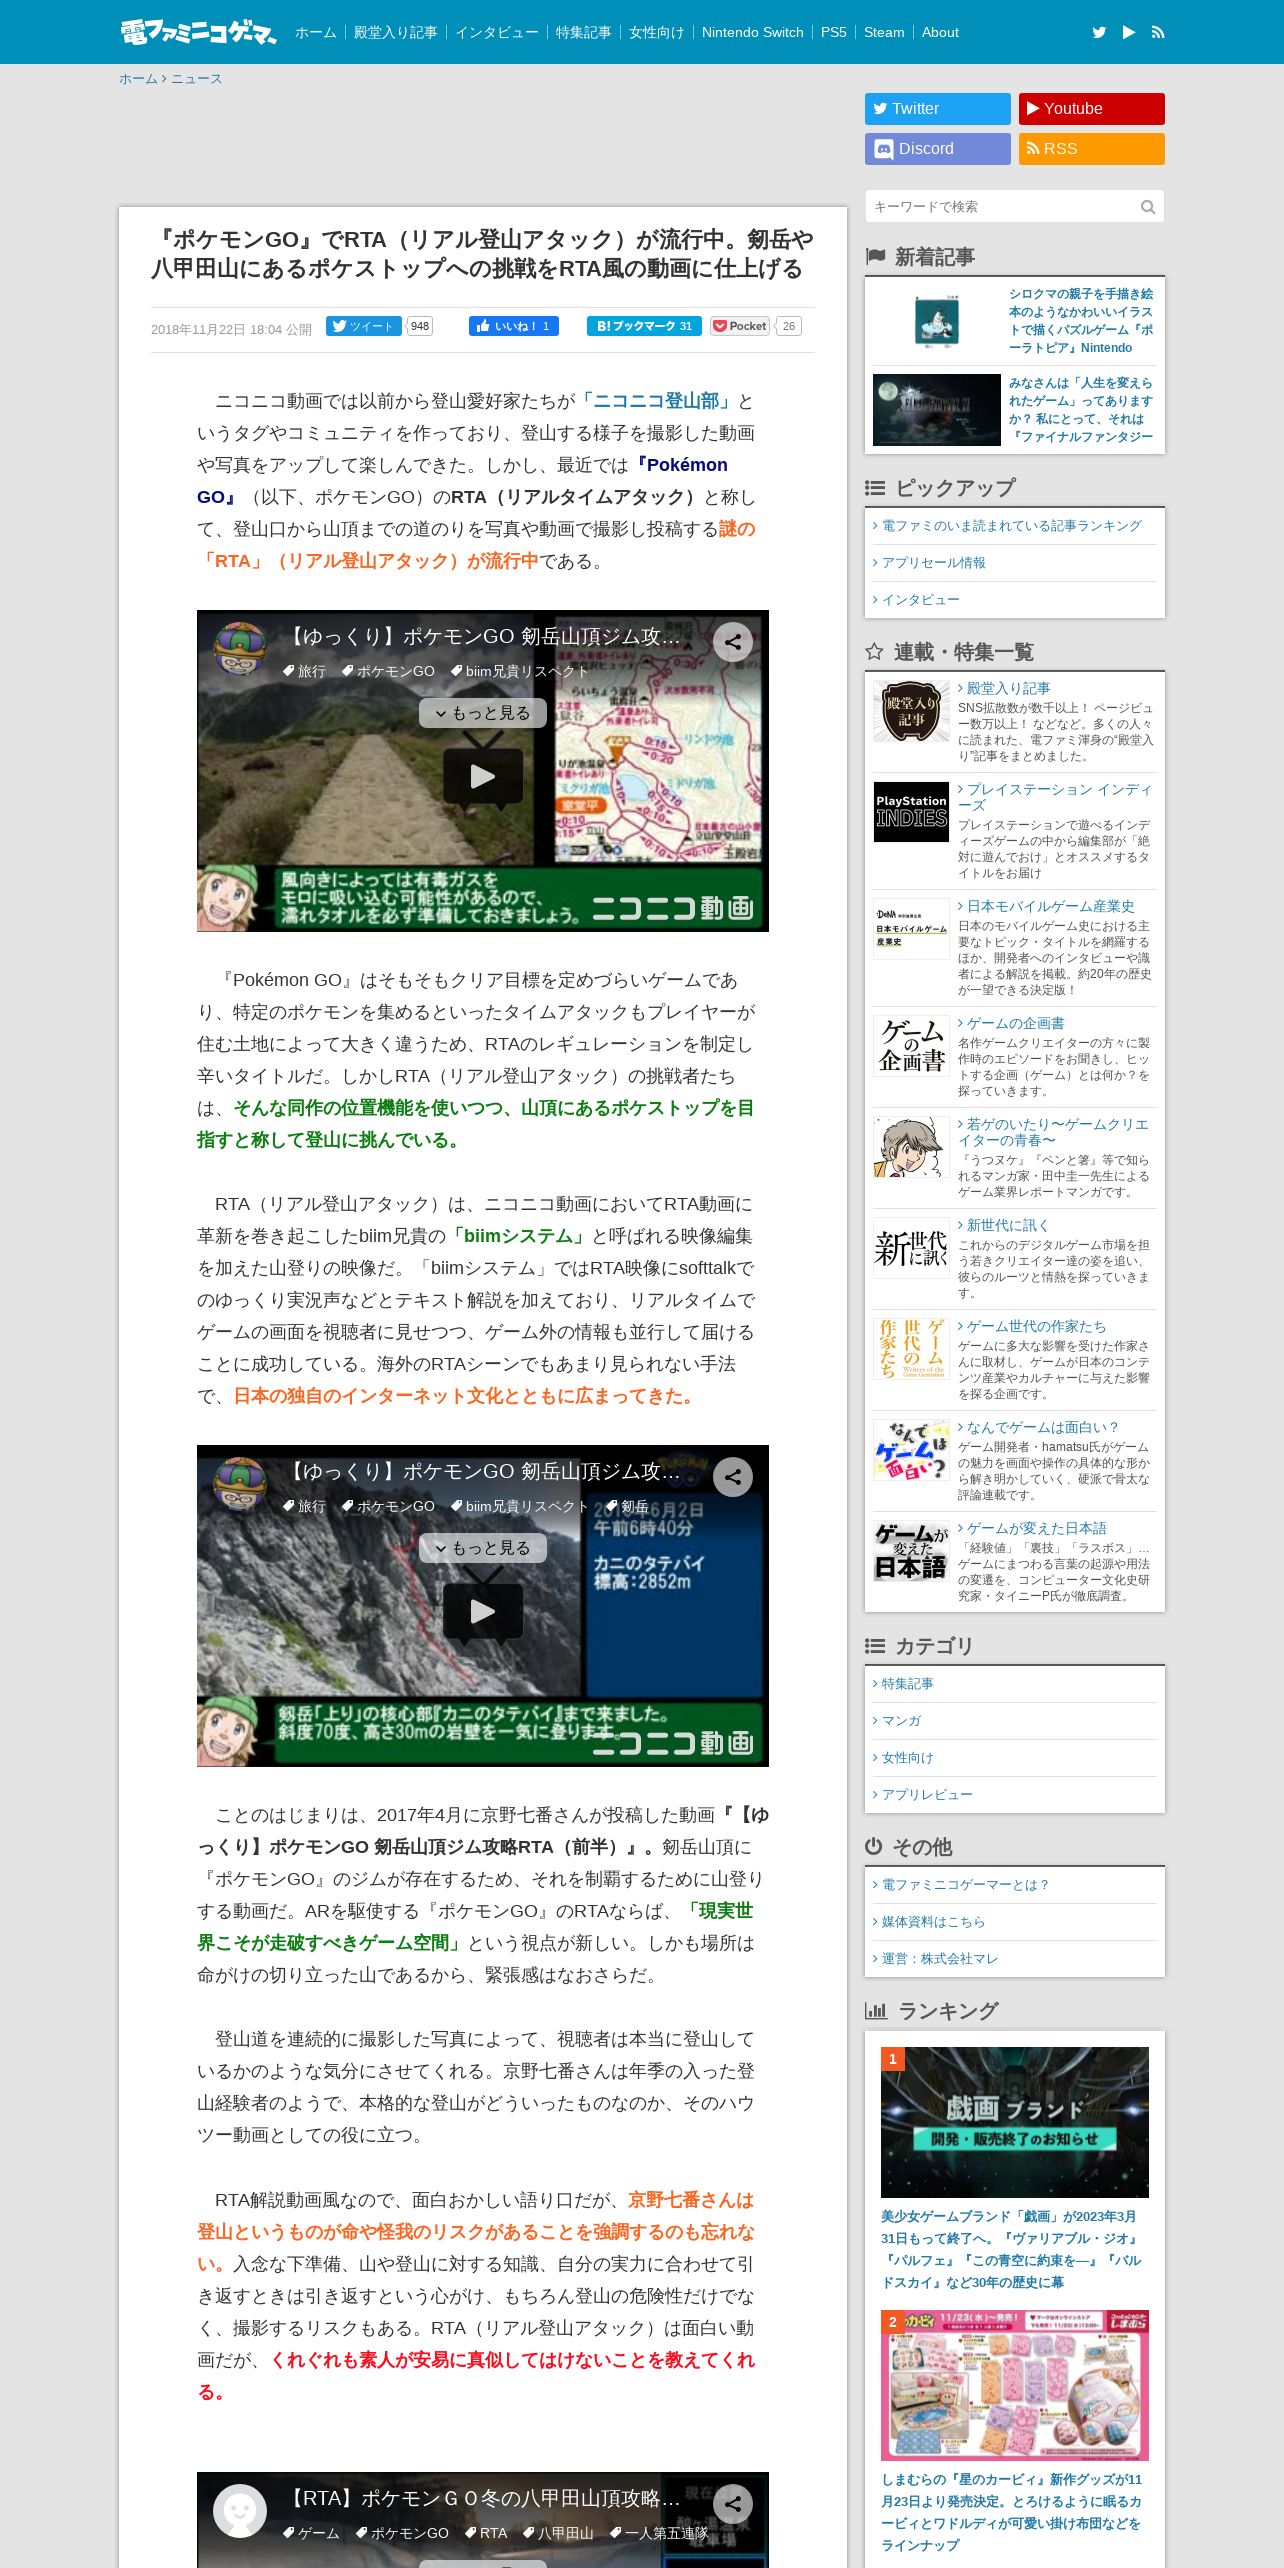Click the search magnifier icon
This screenshot has height=2568, width=1284.
click(1148, 207)
